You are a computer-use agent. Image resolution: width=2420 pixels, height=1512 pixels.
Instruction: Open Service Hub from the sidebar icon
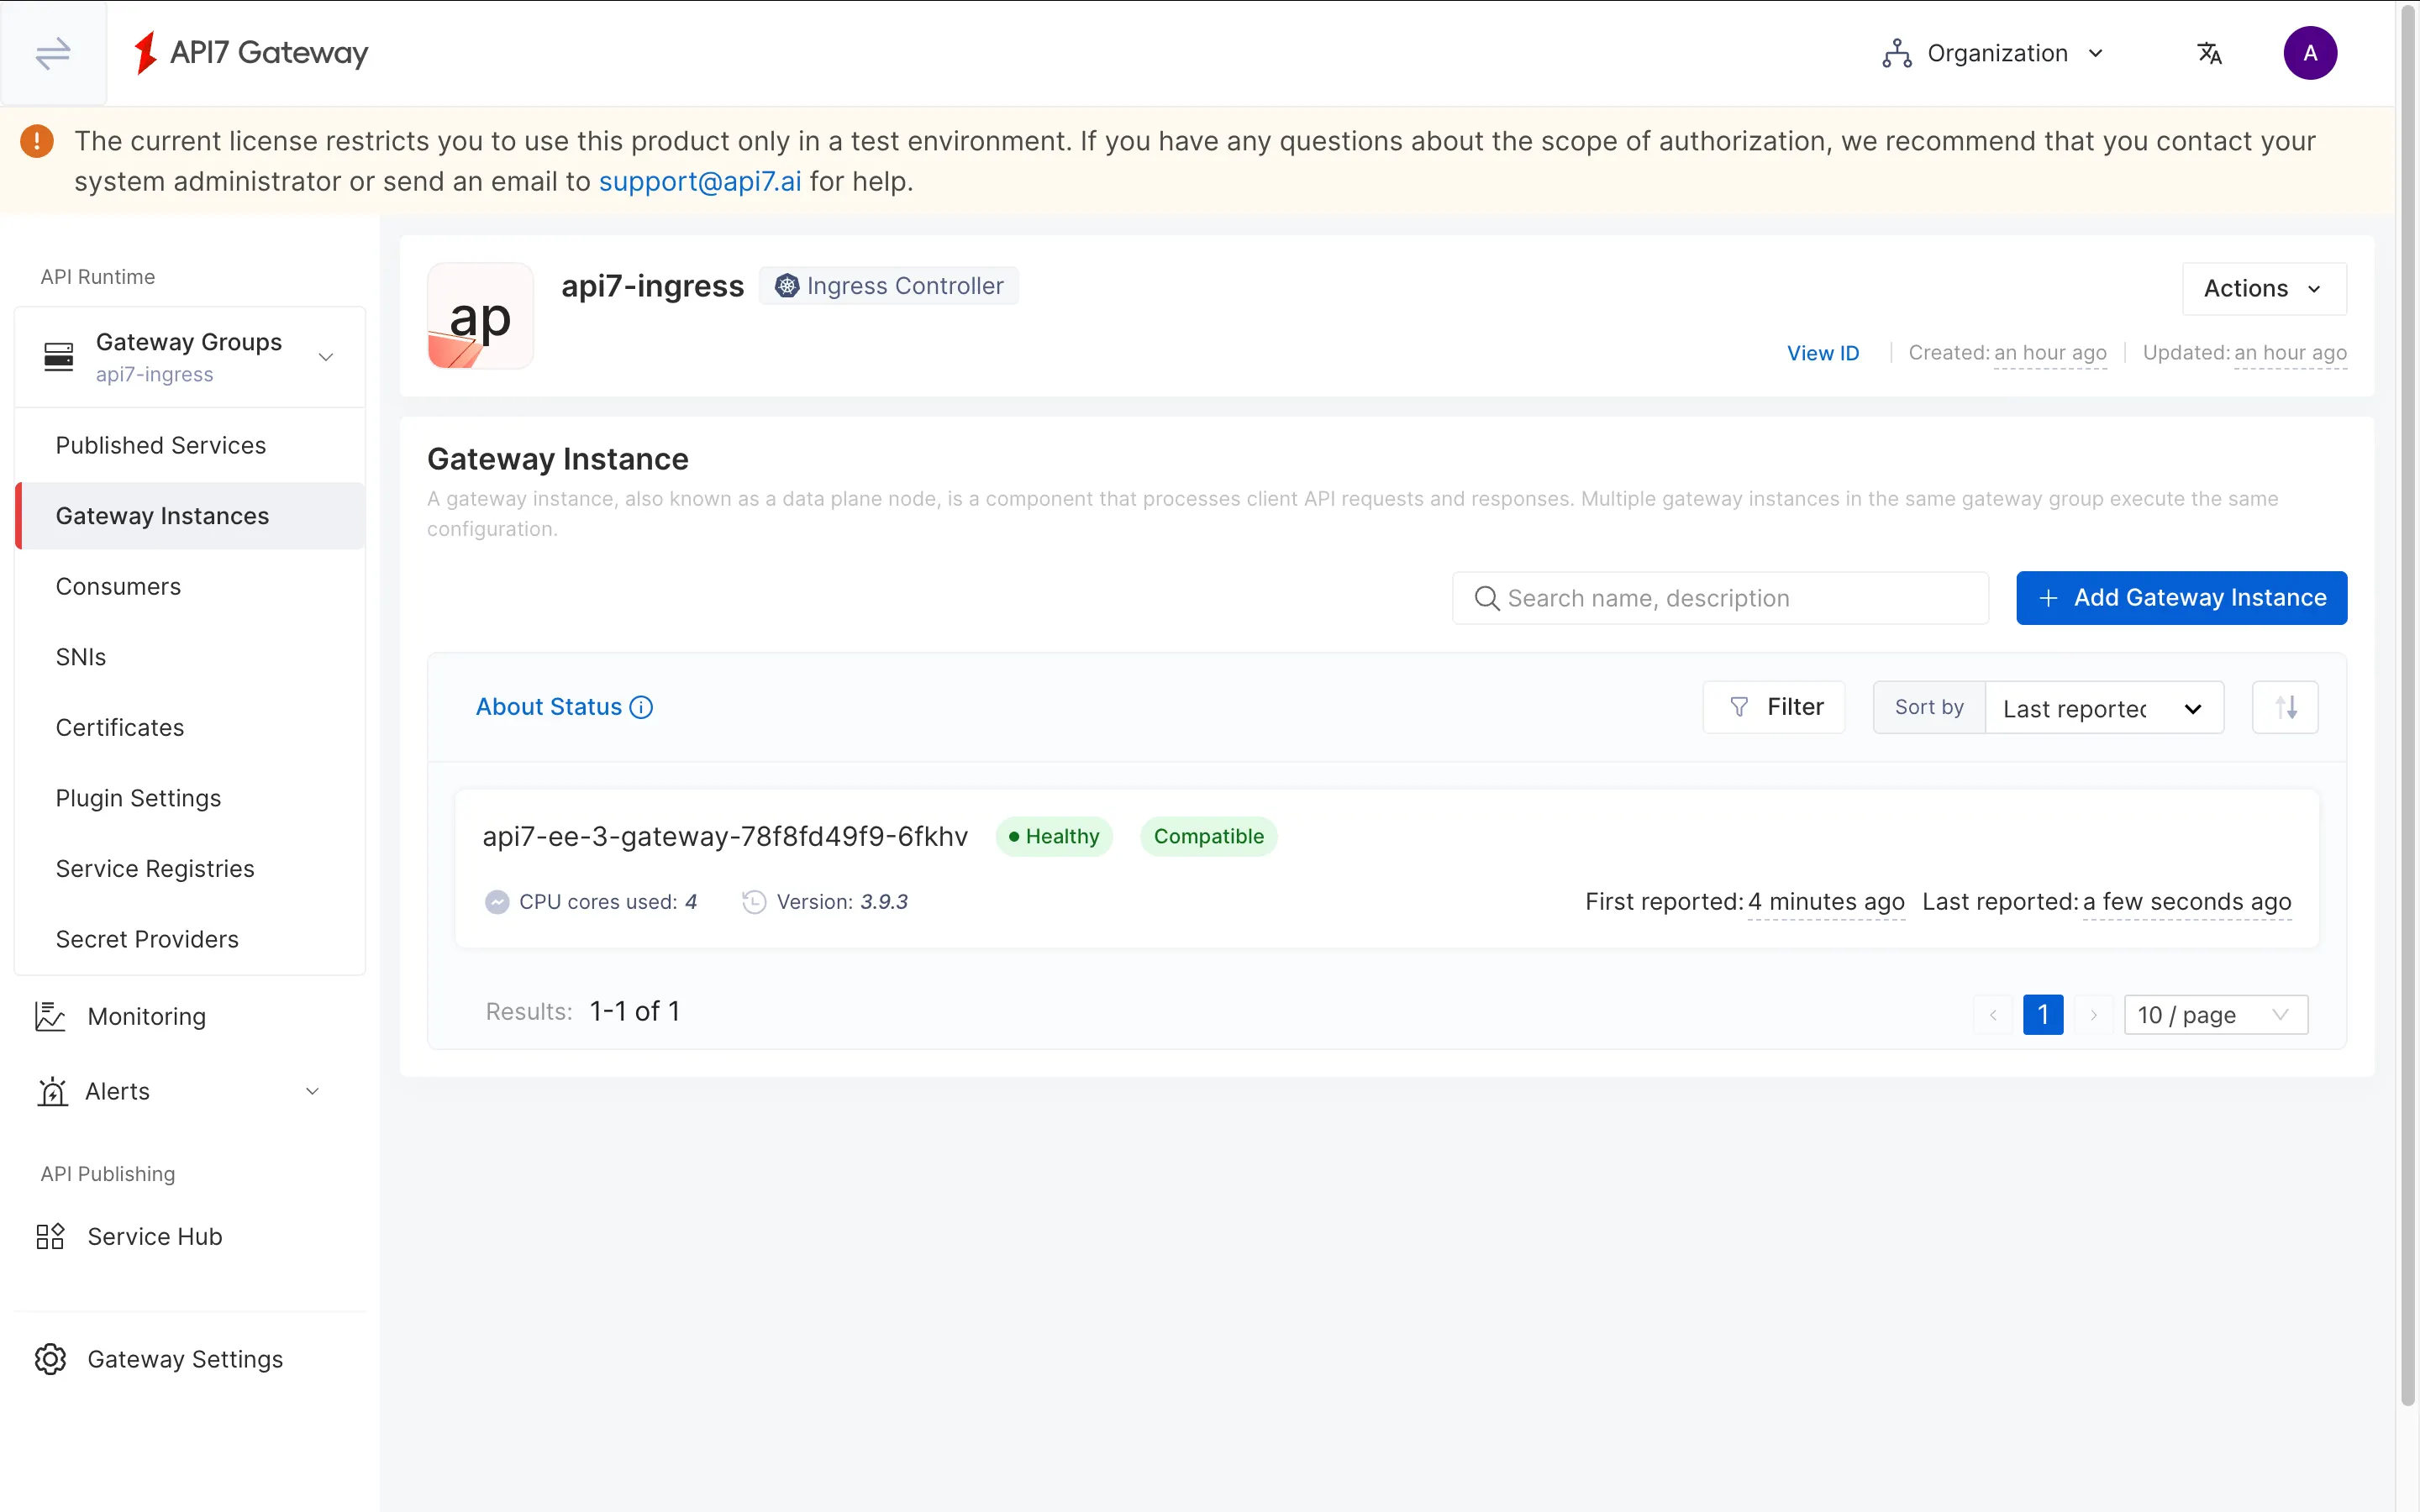(51, 1236)
